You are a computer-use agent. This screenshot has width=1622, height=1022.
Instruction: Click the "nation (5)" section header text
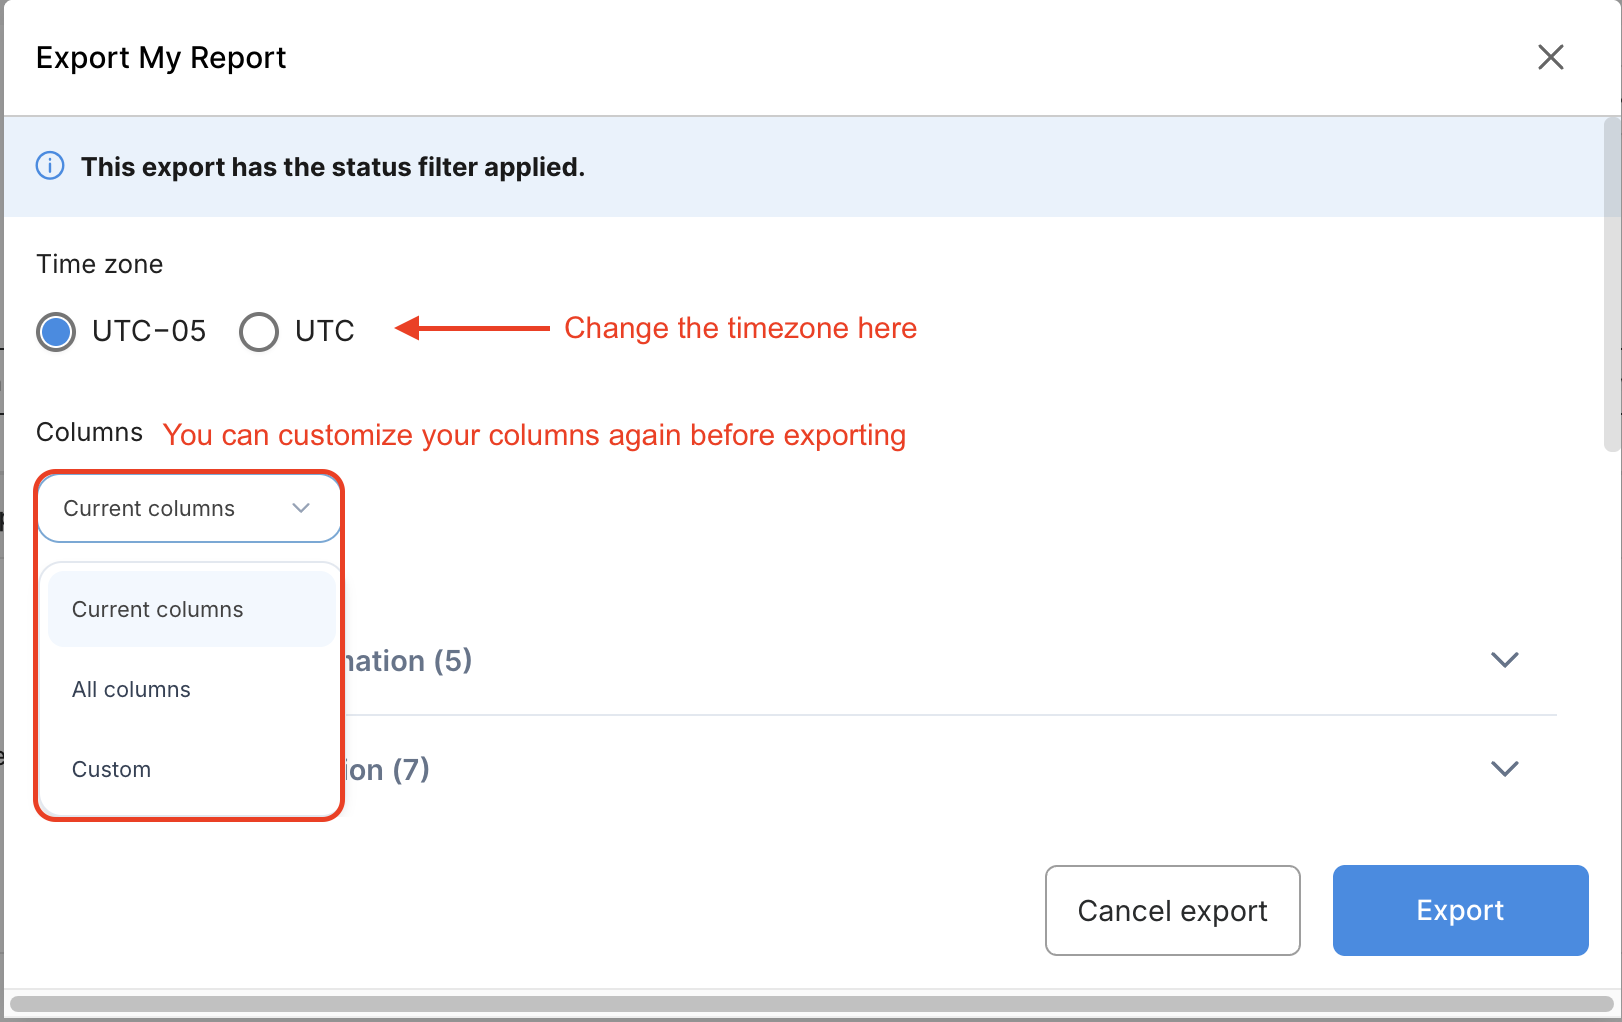point(408,661)
